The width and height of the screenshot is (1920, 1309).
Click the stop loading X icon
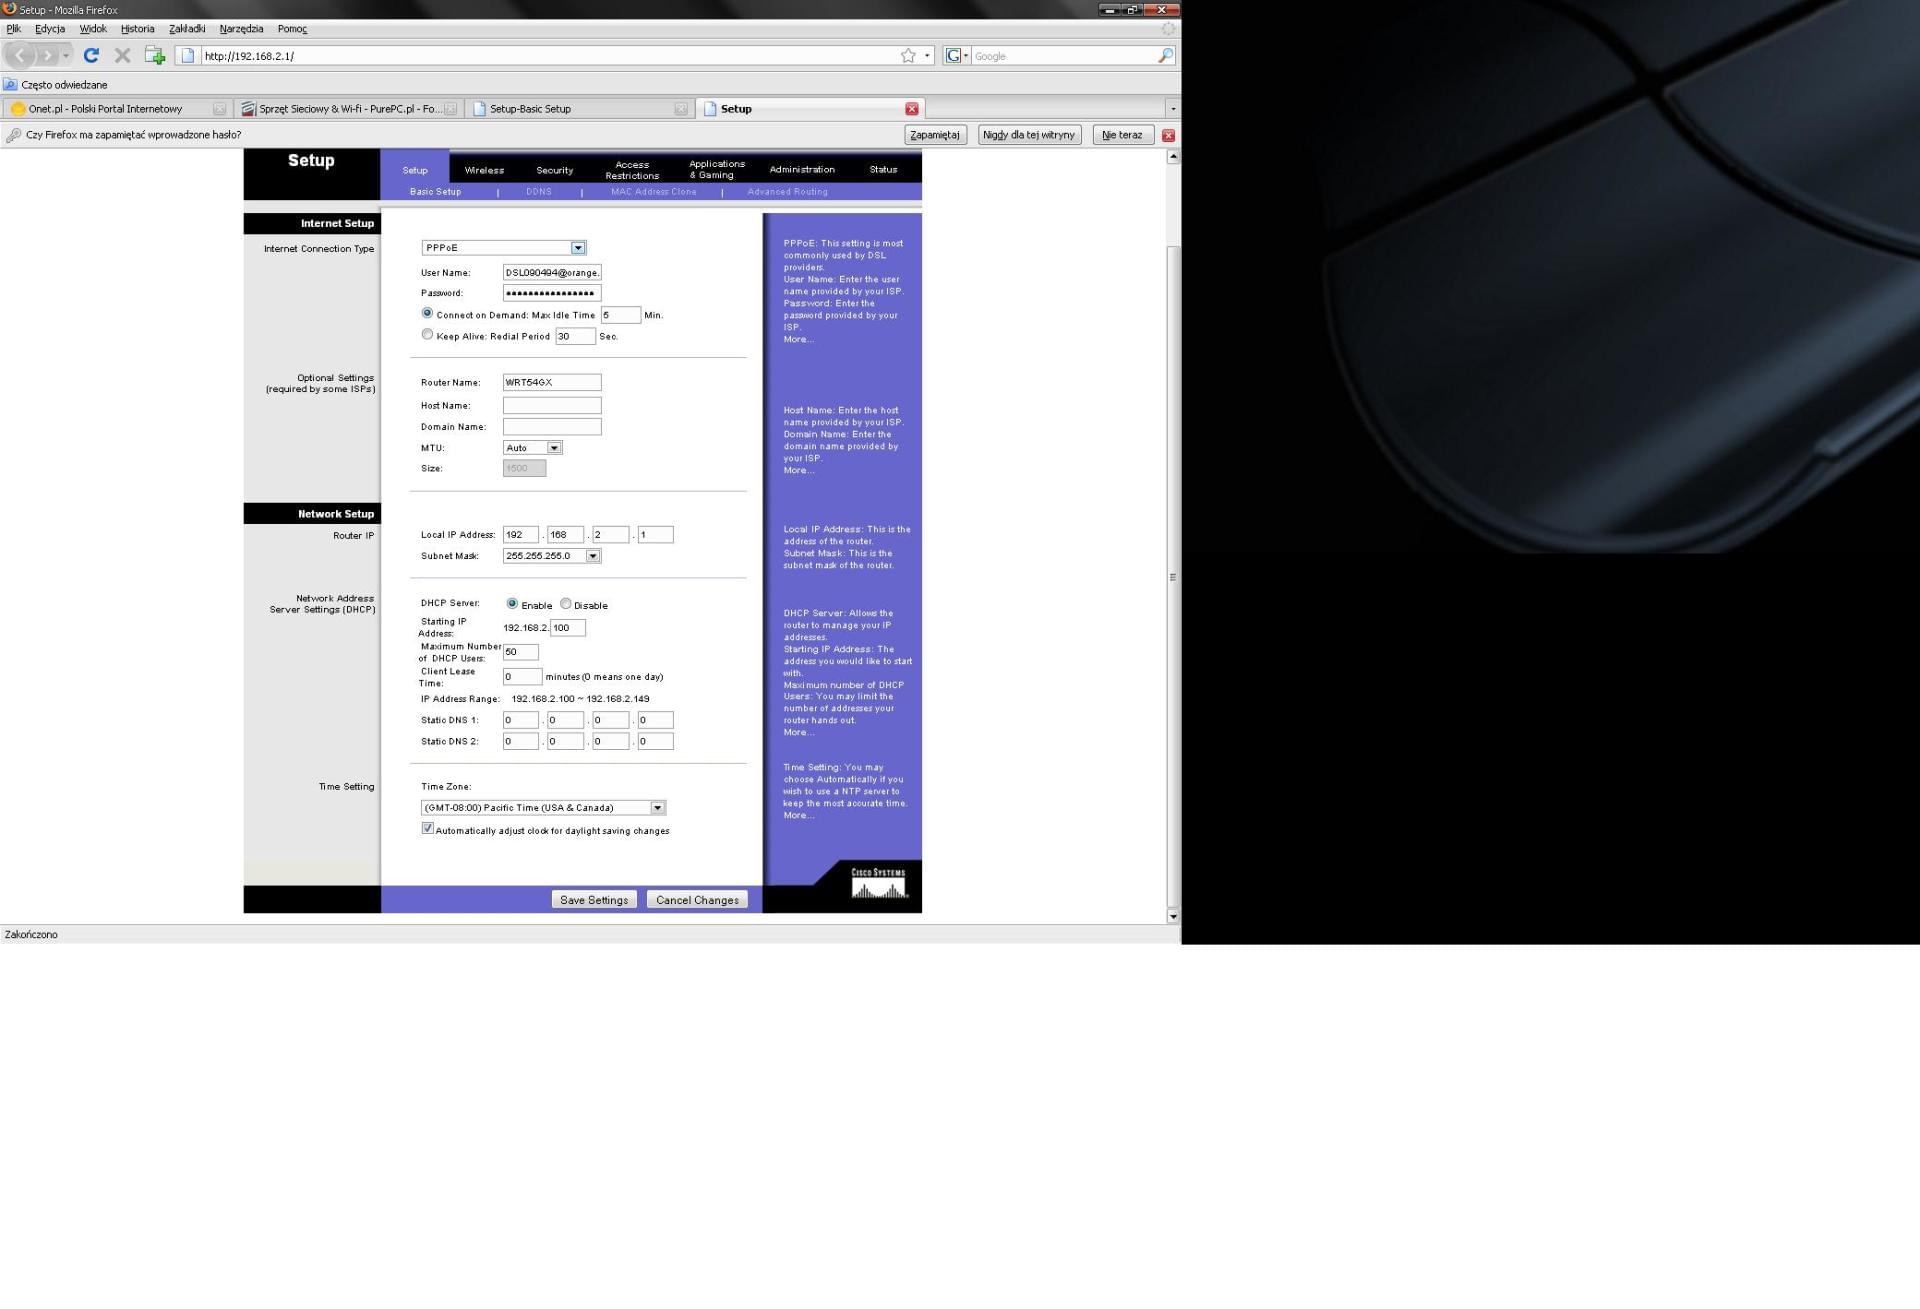pos(123,56)
